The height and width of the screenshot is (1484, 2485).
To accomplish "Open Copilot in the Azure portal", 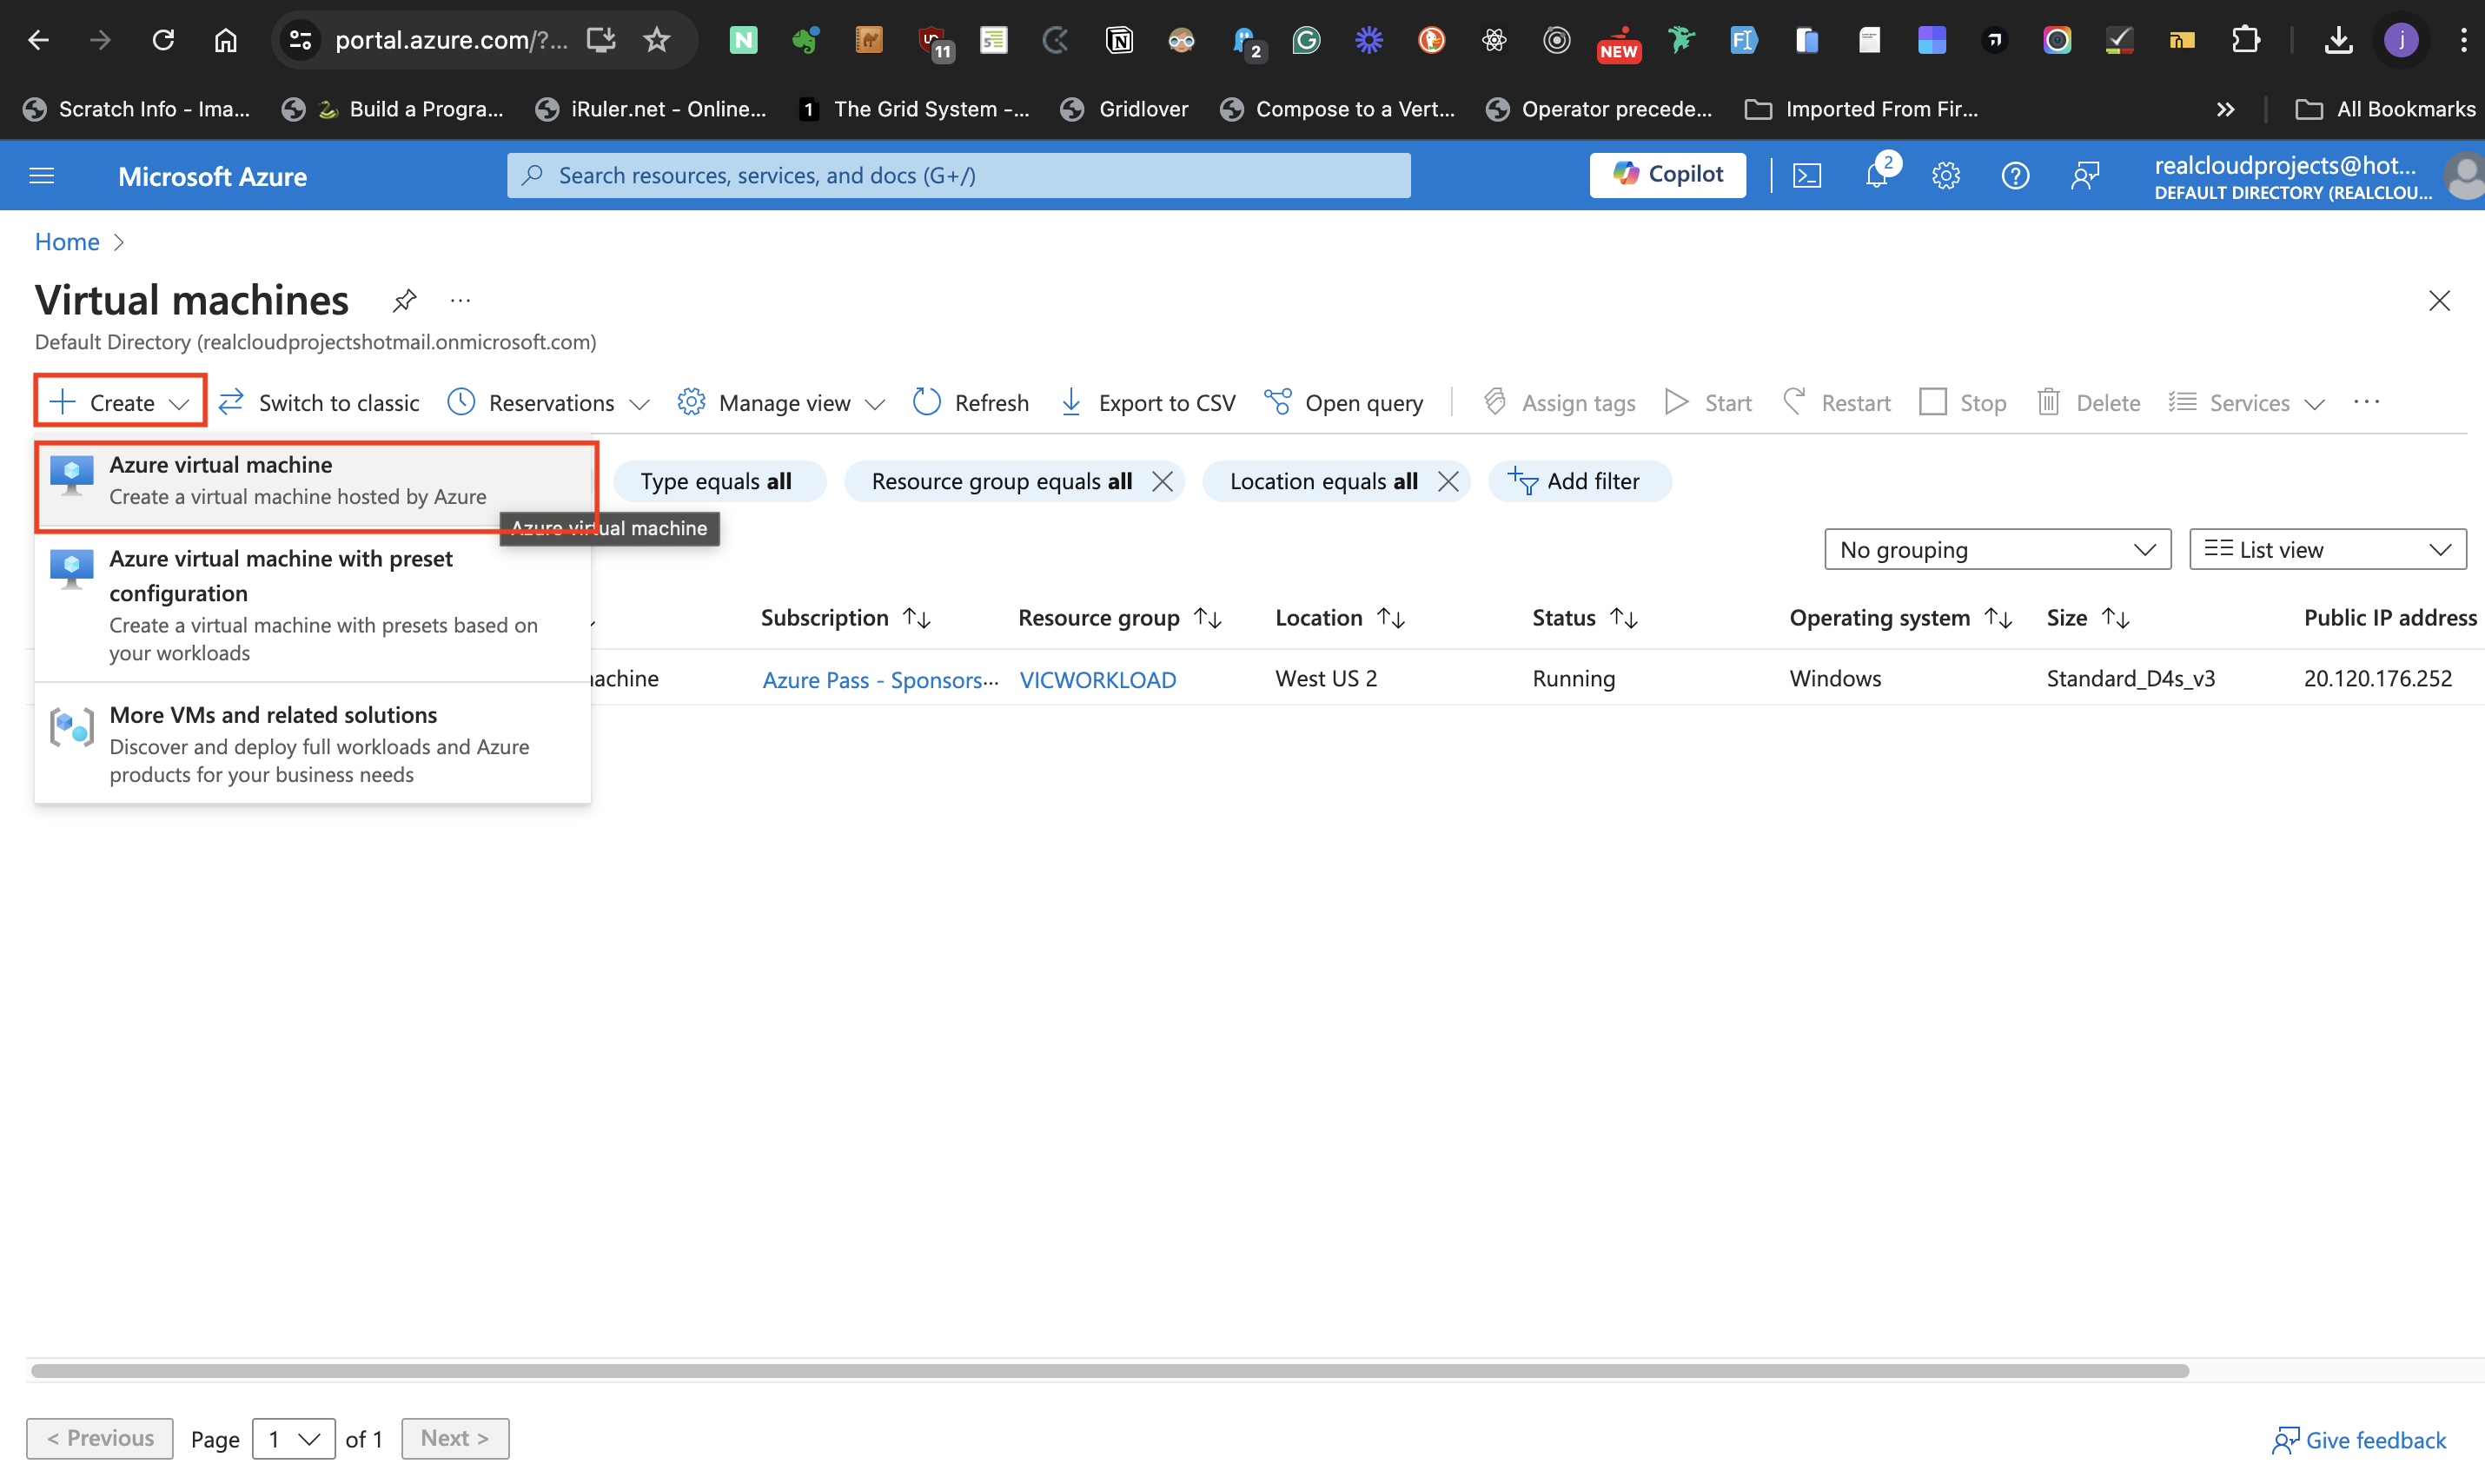I will point(1666,174).
